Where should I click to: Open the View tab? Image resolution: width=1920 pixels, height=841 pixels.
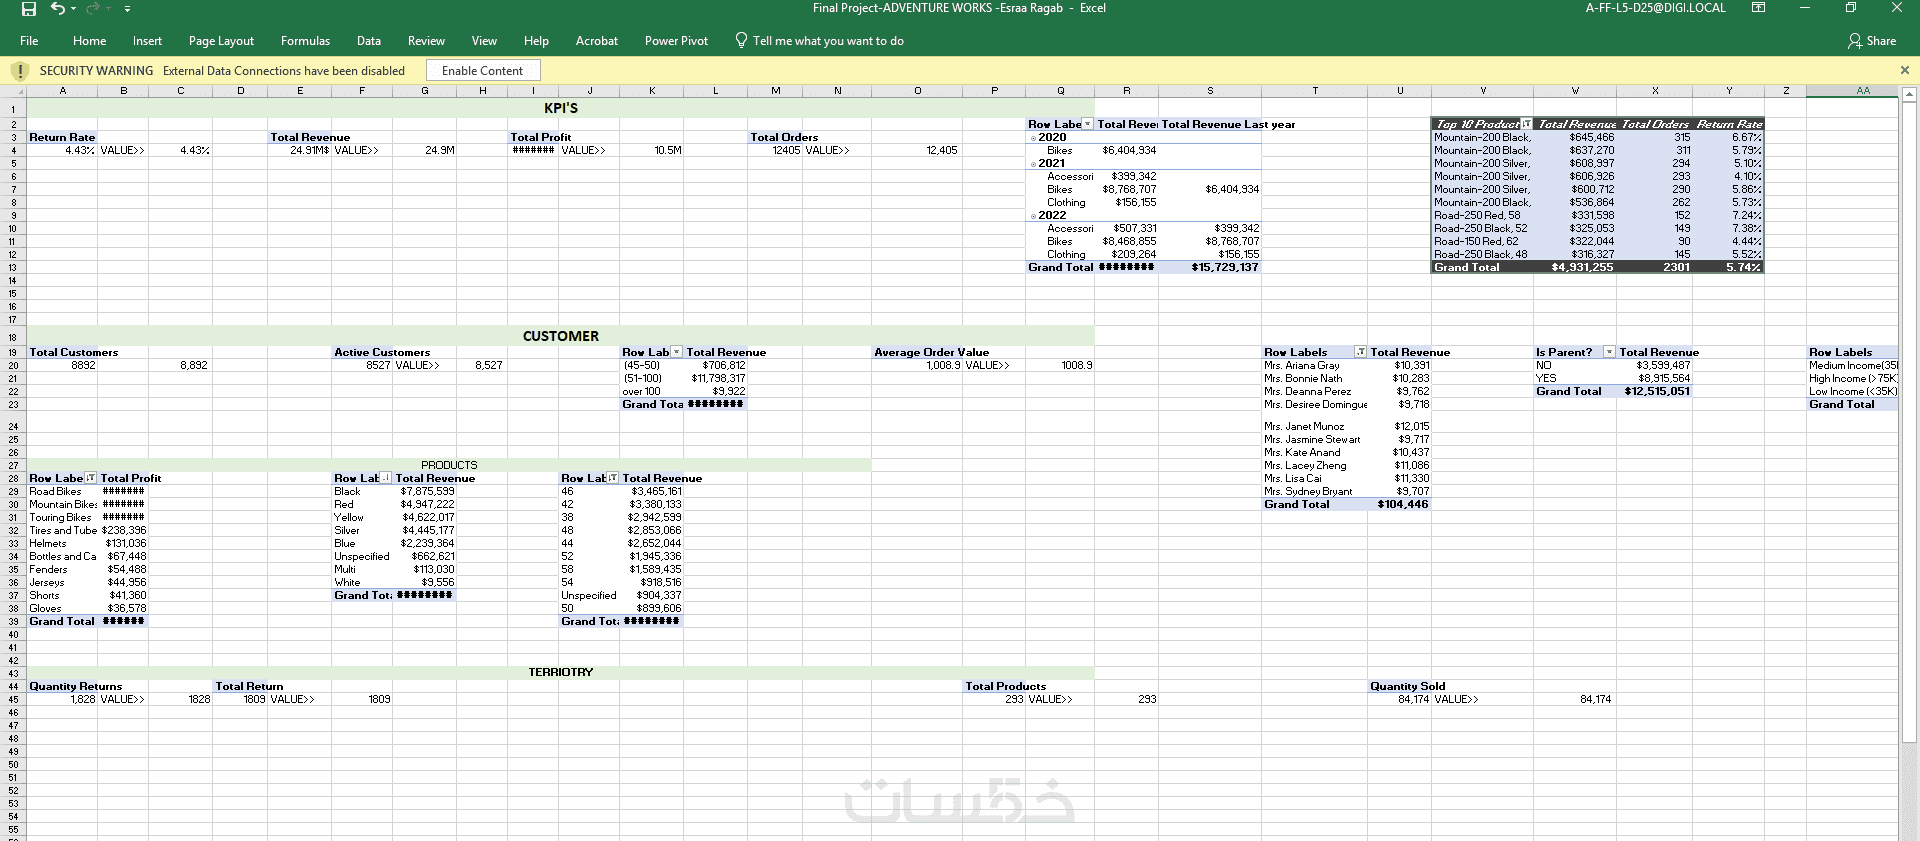[x=484, y=41]
